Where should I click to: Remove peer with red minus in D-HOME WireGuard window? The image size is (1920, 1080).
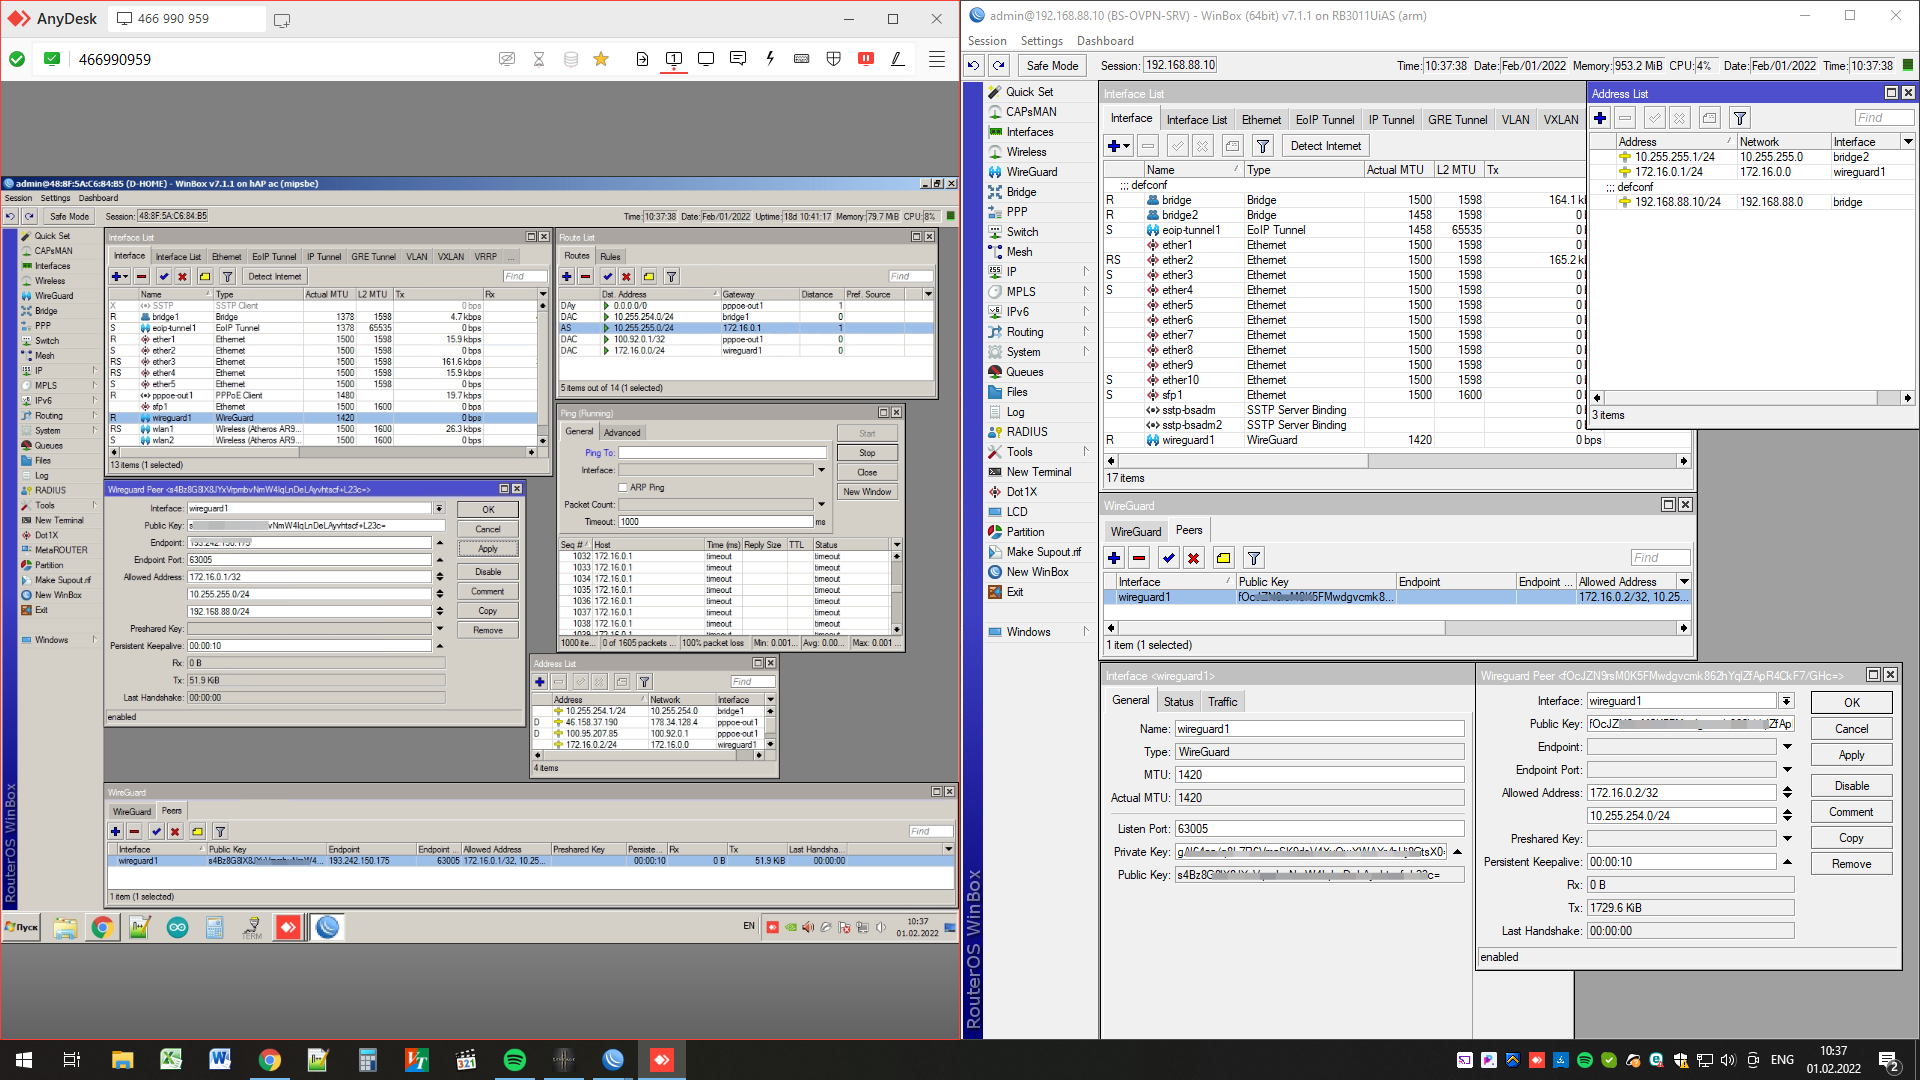[134, 831]
